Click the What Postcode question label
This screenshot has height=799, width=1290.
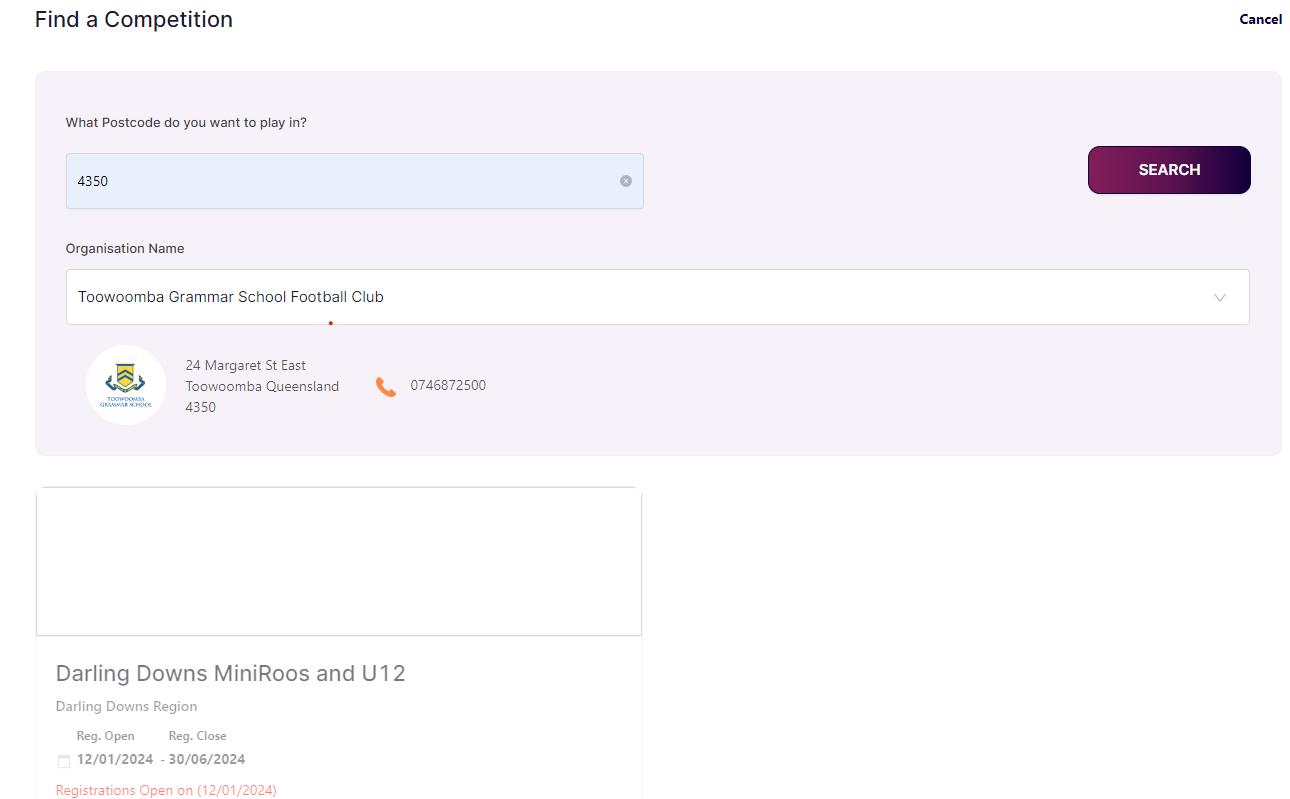click(x=186, y=123)
